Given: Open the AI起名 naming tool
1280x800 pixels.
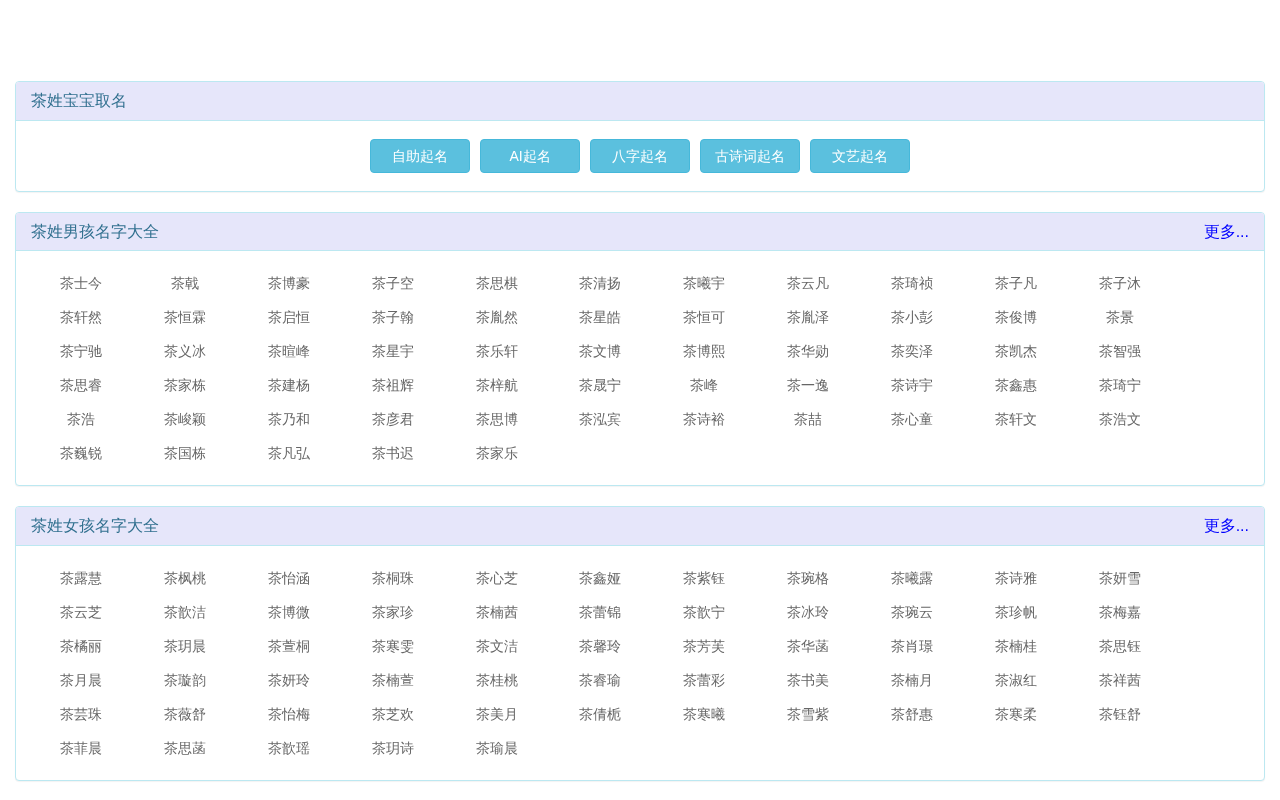Looking at the screenshot, I should [x=530, y=156].
